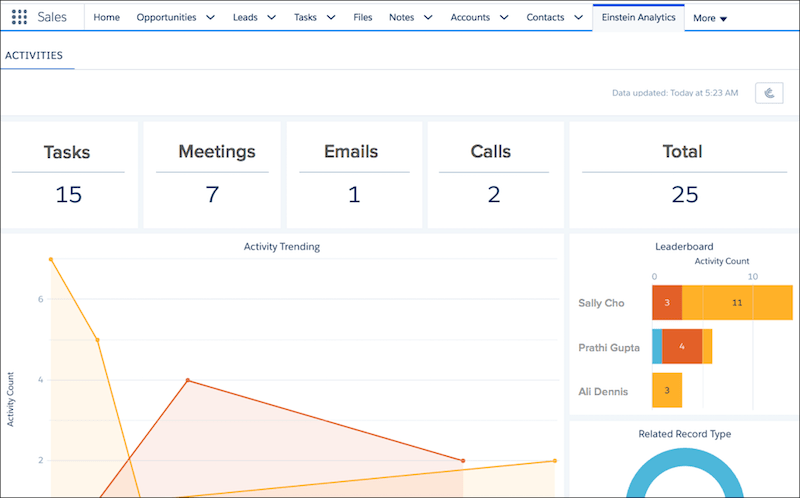Open the Accounts tab
The width and height of the screenshot is (800, 498).
tap(470, 17)
